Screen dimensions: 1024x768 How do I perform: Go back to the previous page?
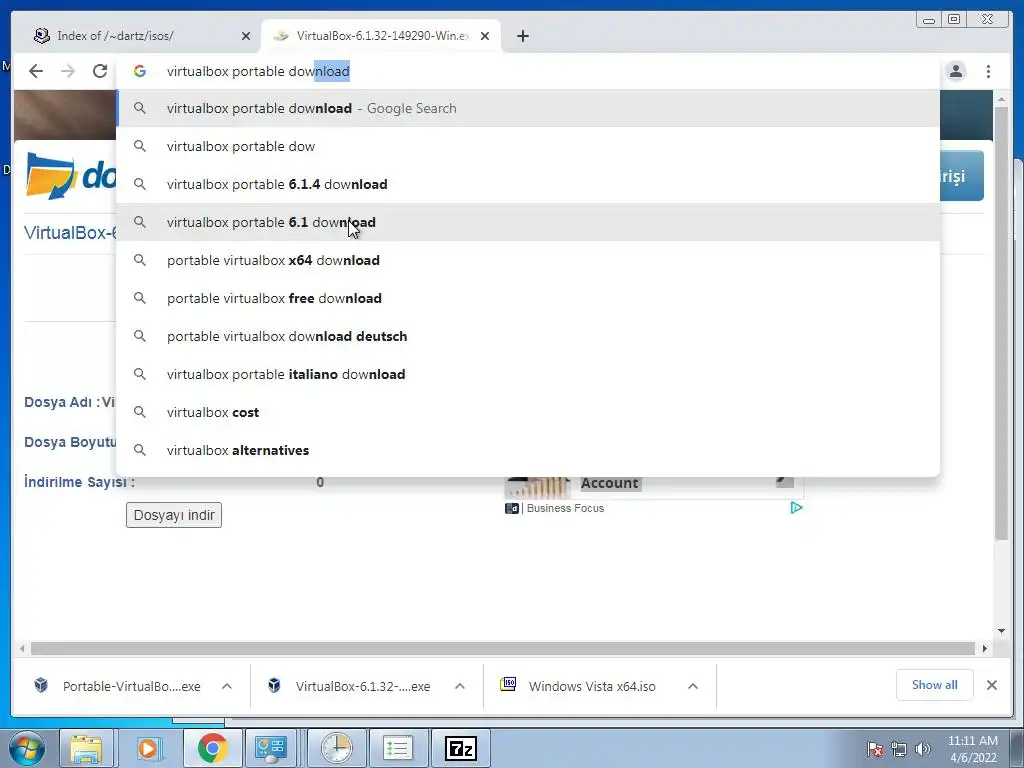click(x=36, y=71)
